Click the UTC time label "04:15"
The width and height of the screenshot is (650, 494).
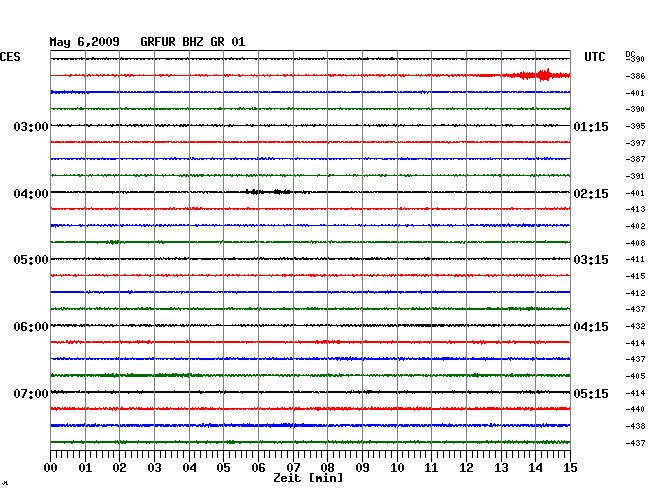591,327
